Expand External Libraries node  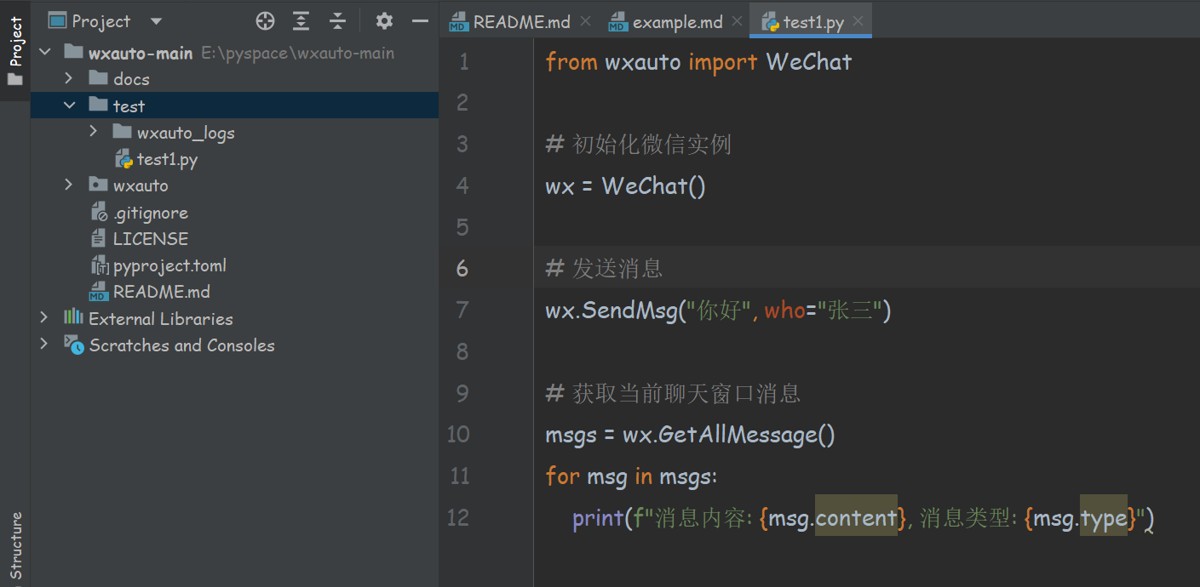[x=44, y=318]
